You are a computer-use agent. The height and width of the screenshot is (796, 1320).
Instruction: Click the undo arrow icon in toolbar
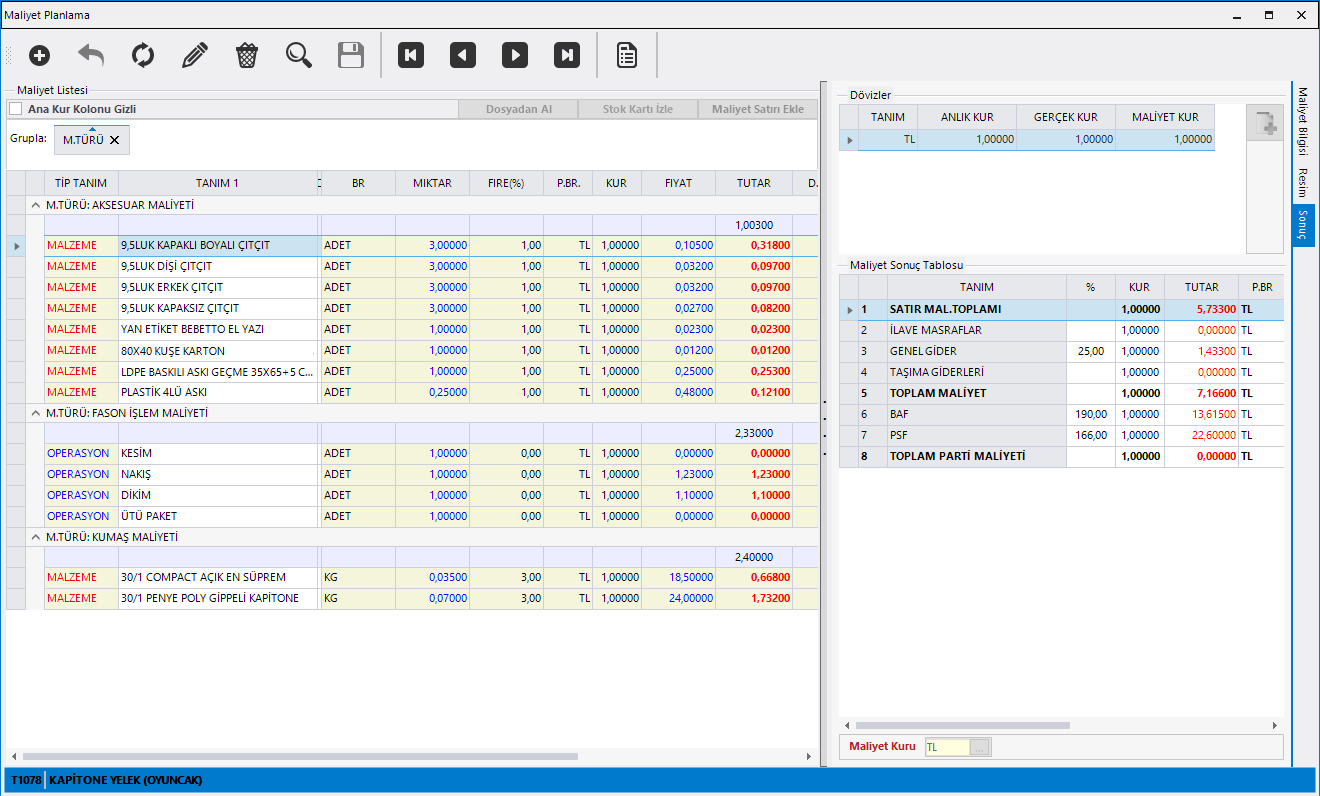(x=91, y=55)
